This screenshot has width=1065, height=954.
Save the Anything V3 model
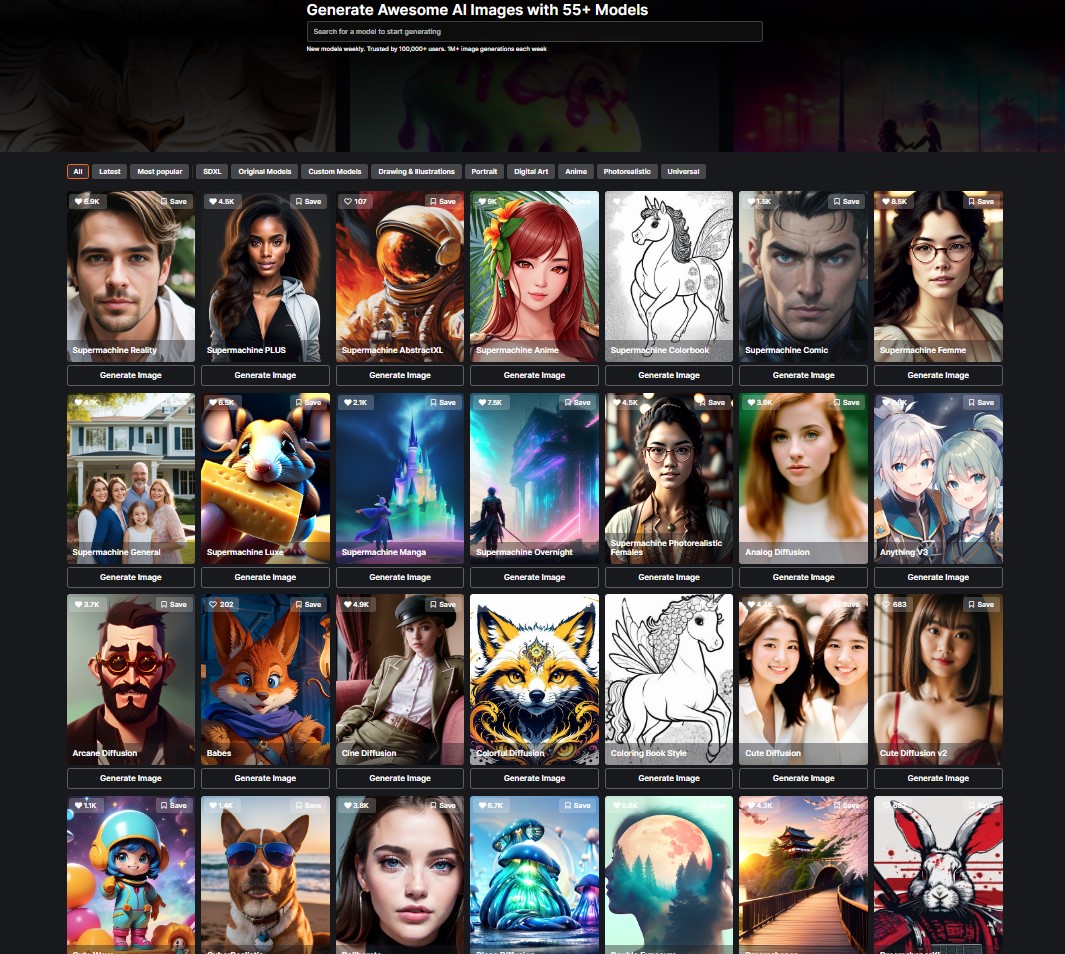point(981,403)
